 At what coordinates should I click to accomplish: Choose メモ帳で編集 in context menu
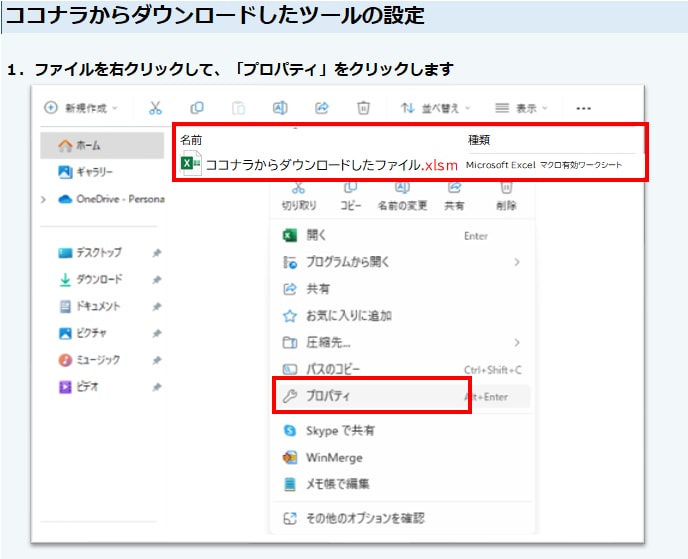coord(401,484)
